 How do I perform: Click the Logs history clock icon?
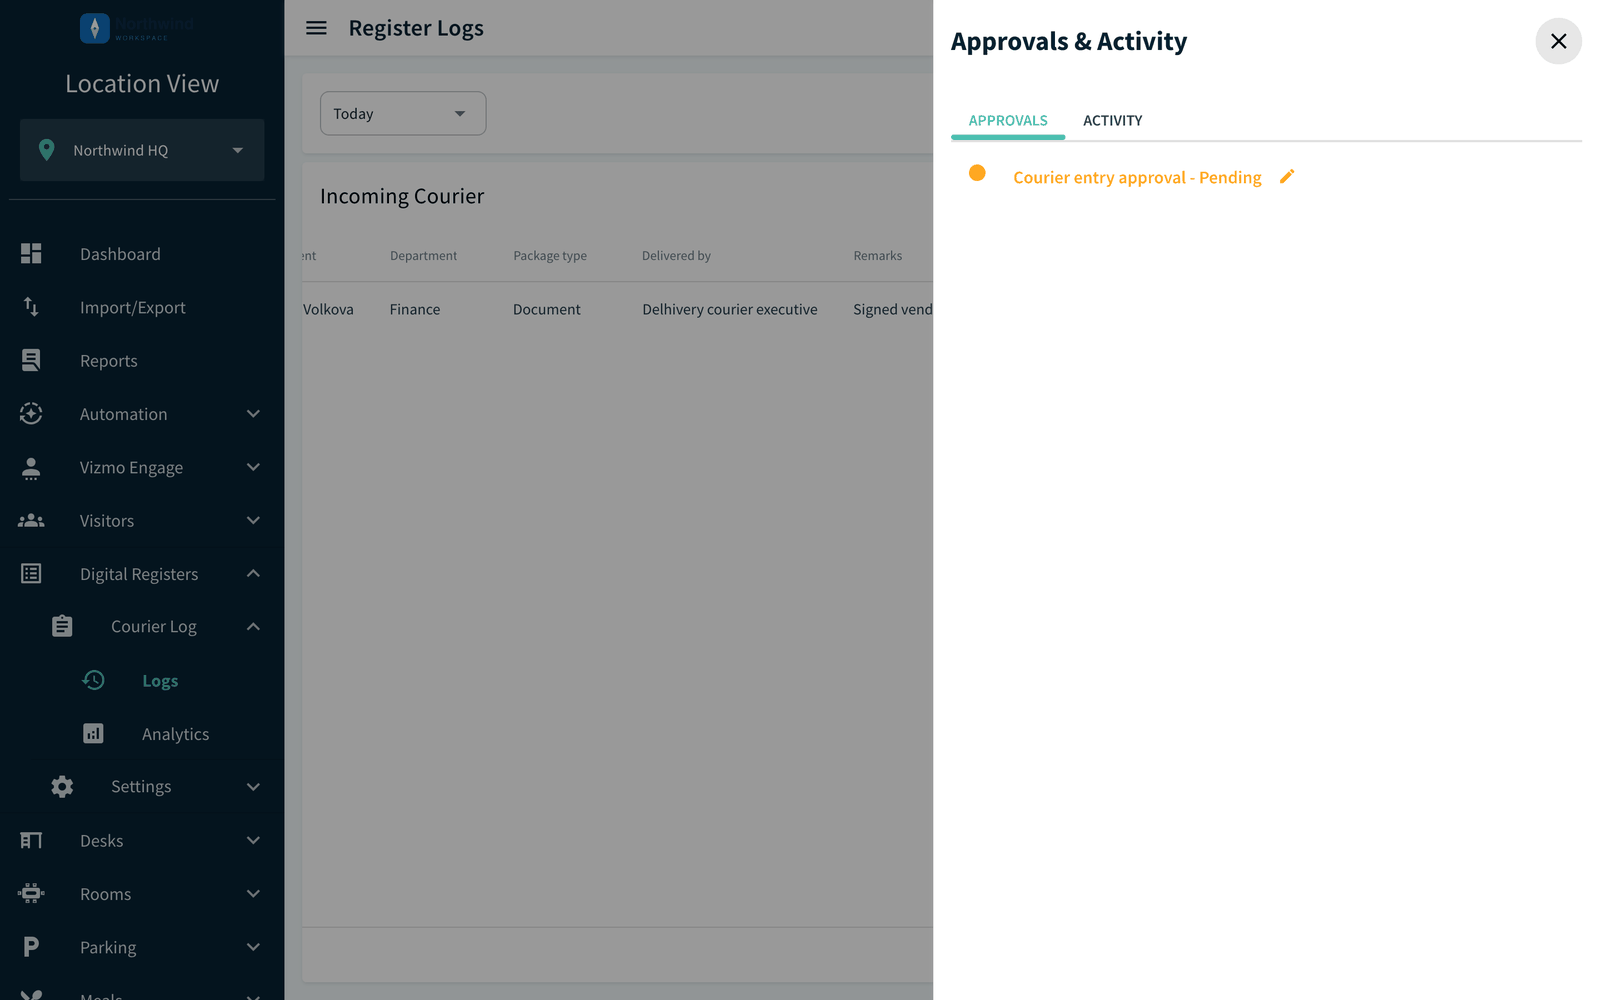coord(93,680)
